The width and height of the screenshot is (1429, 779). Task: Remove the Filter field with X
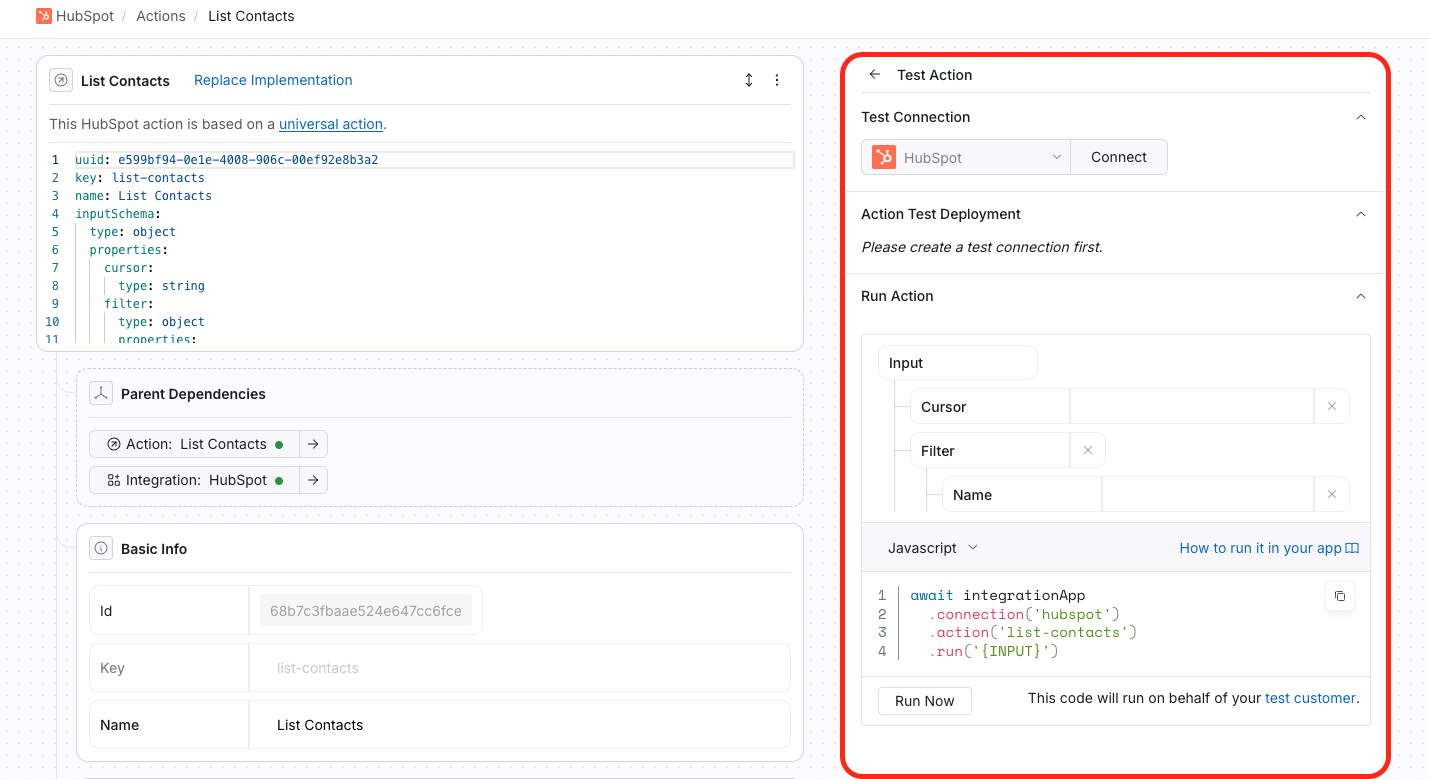[x=1088, y=451]
